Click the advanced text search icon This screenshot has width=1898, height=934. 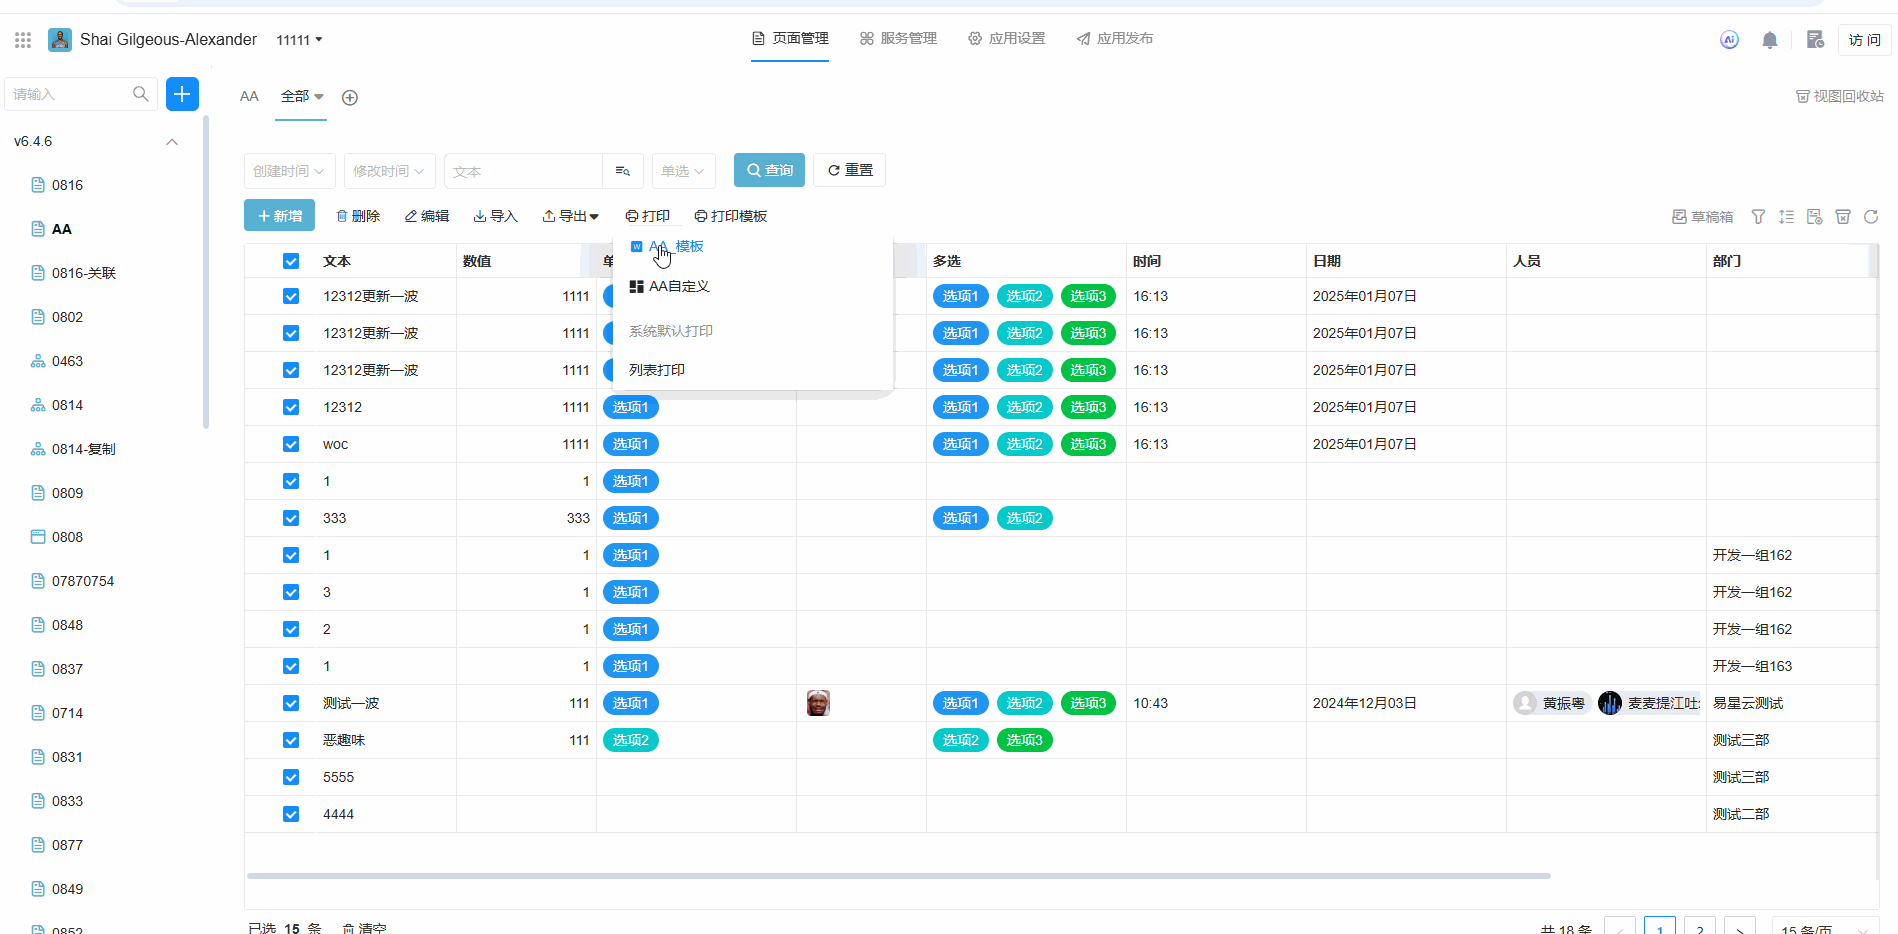[622, 171]
